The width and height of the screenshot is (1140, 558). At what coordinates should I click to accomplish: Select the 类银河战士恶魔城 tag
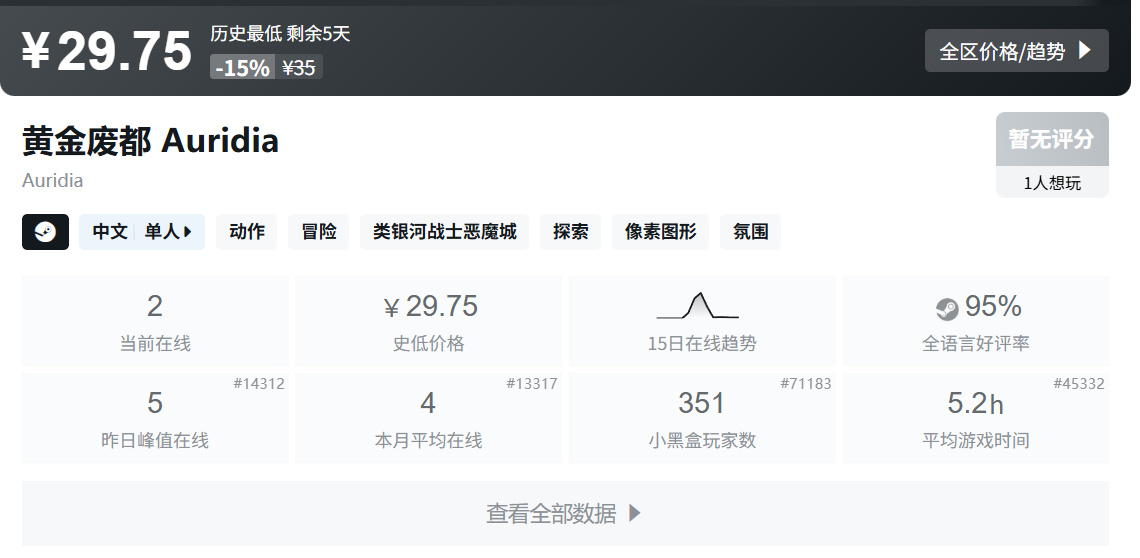click(444, 232)
